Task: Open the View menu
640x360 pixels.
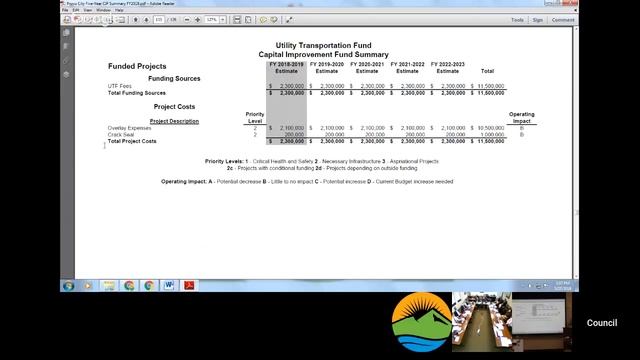Action: pos(88,10)
